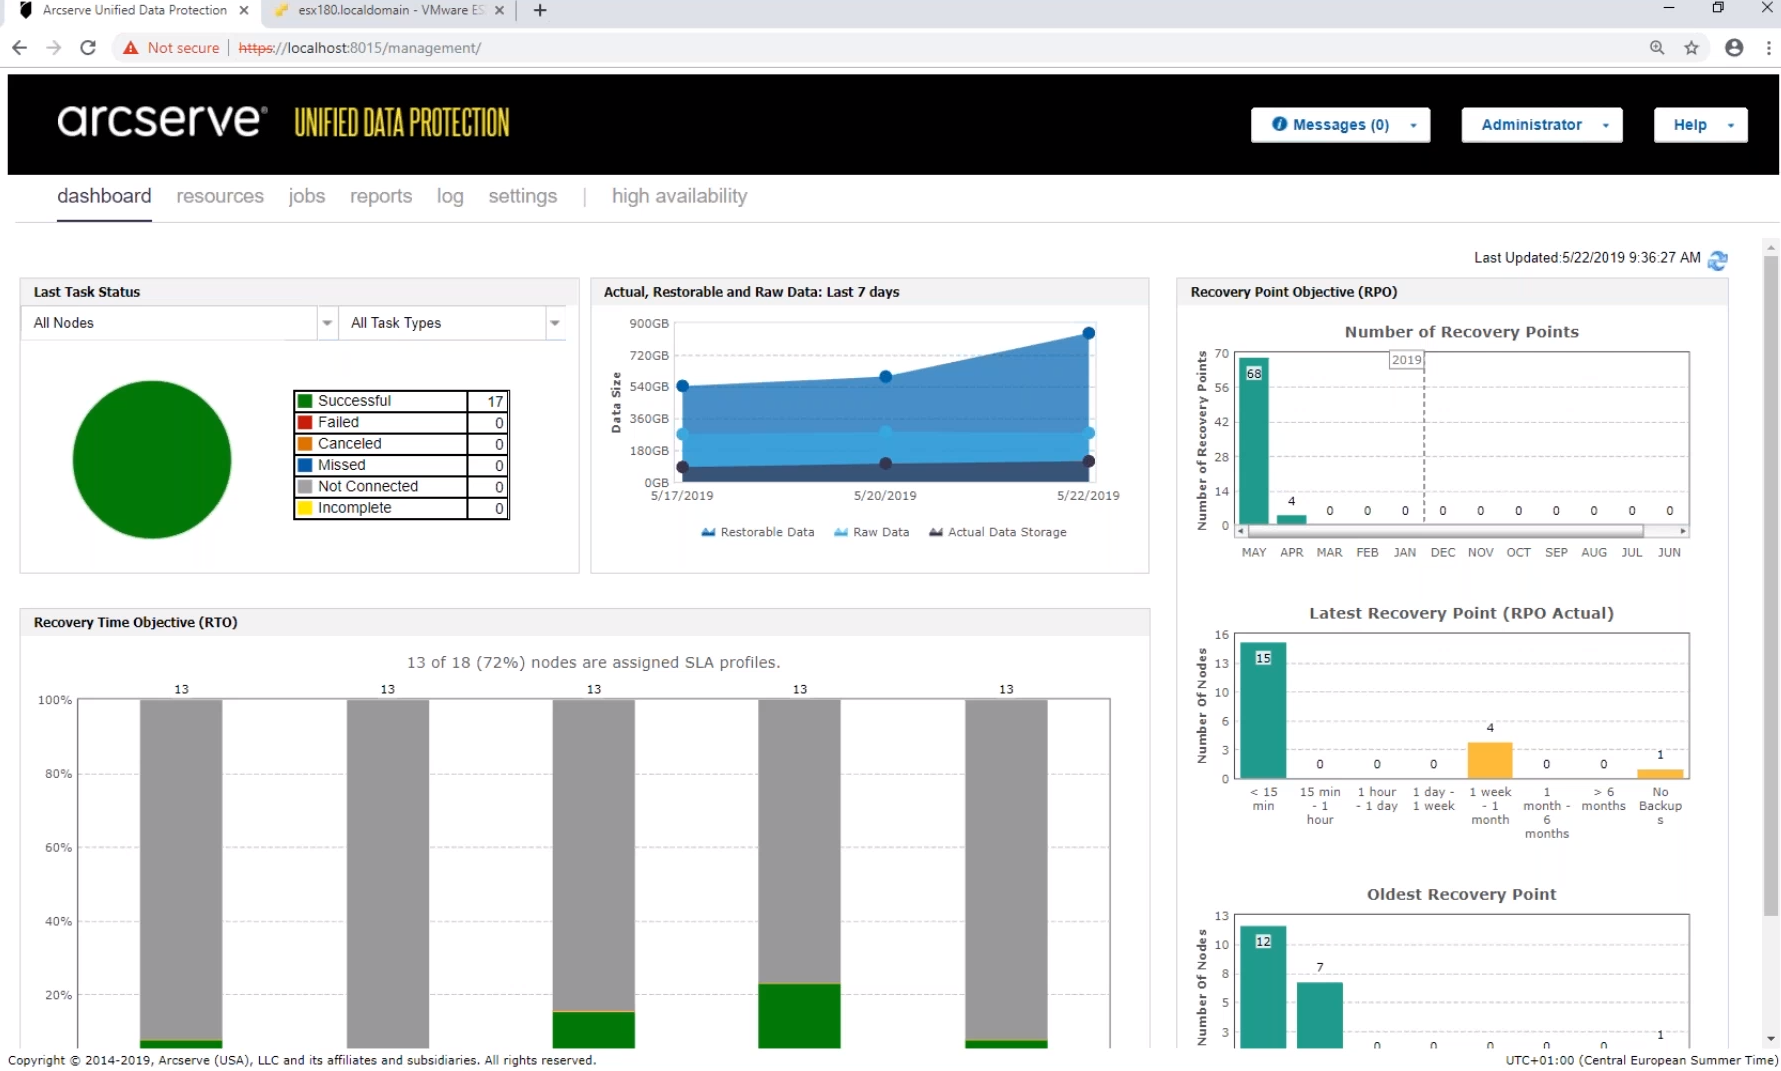Viewport: 1781px width, 1071px height.
Task: Click the green Successful color swatch
Action: pos(306,401)
